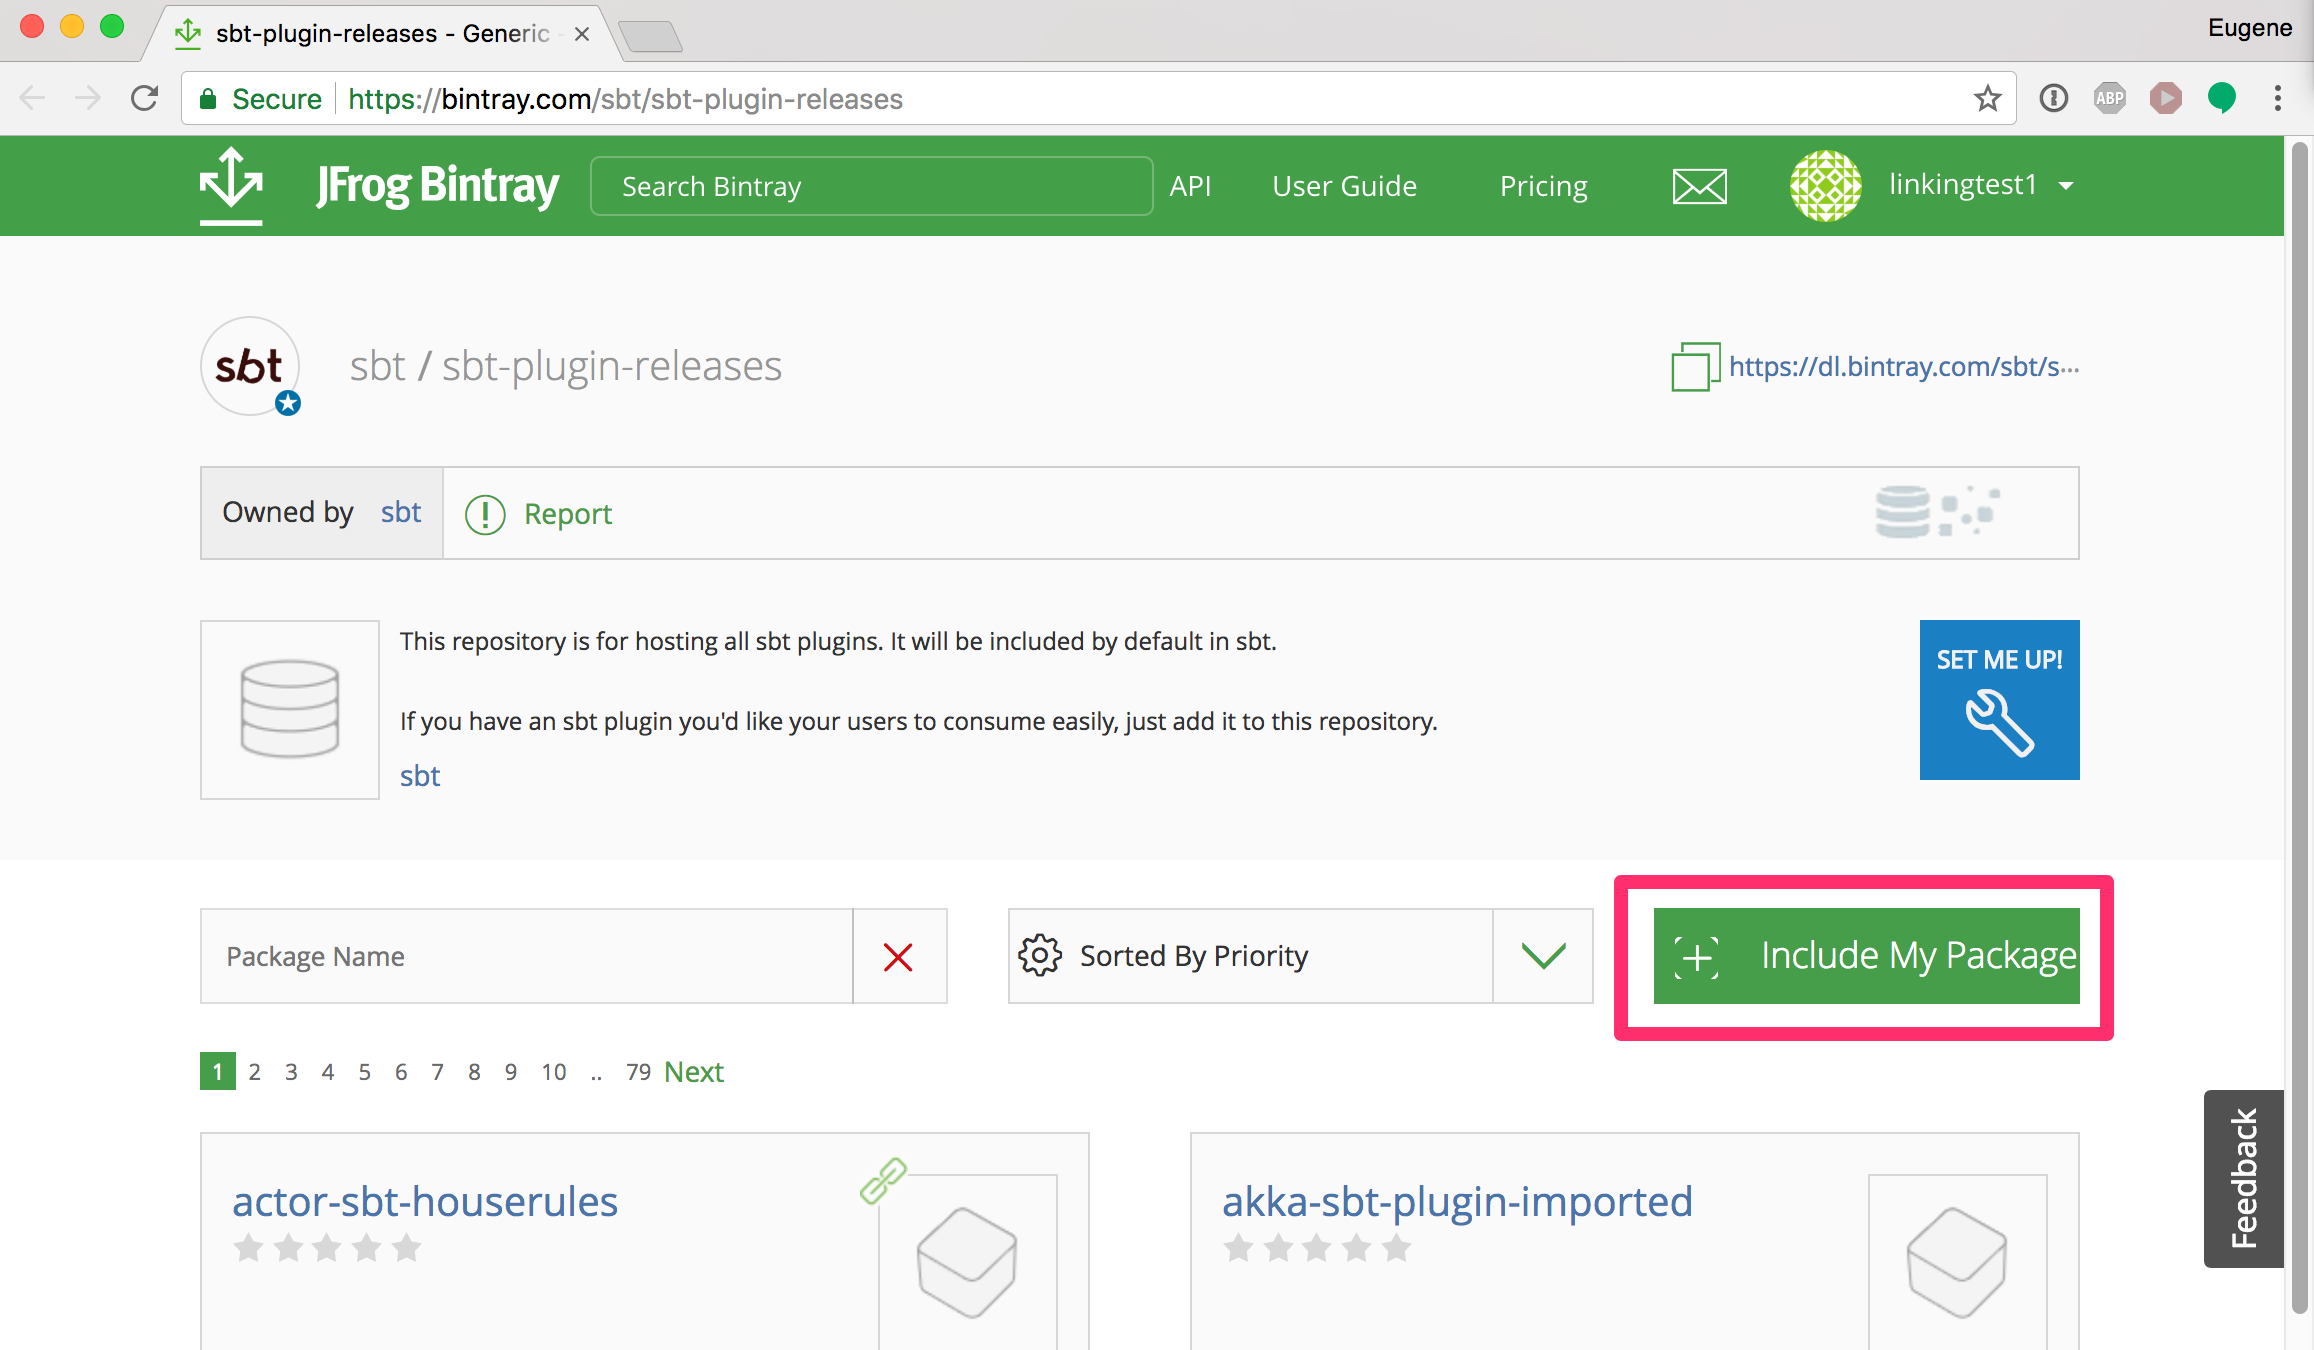Open the User Guide menu item
2314x1350 pixels.
(x=1344, y=186)
